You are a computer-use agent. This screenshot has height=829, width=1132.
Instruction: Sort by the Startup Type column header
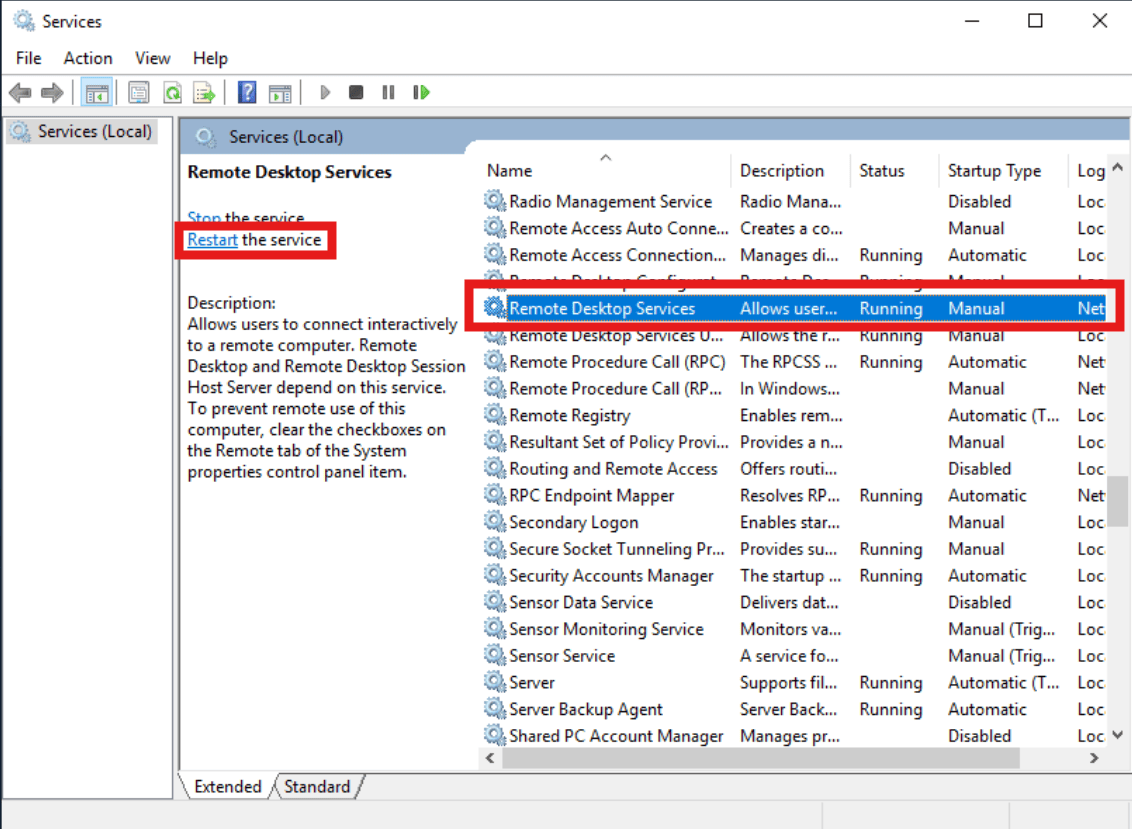(x=993, y=170)
